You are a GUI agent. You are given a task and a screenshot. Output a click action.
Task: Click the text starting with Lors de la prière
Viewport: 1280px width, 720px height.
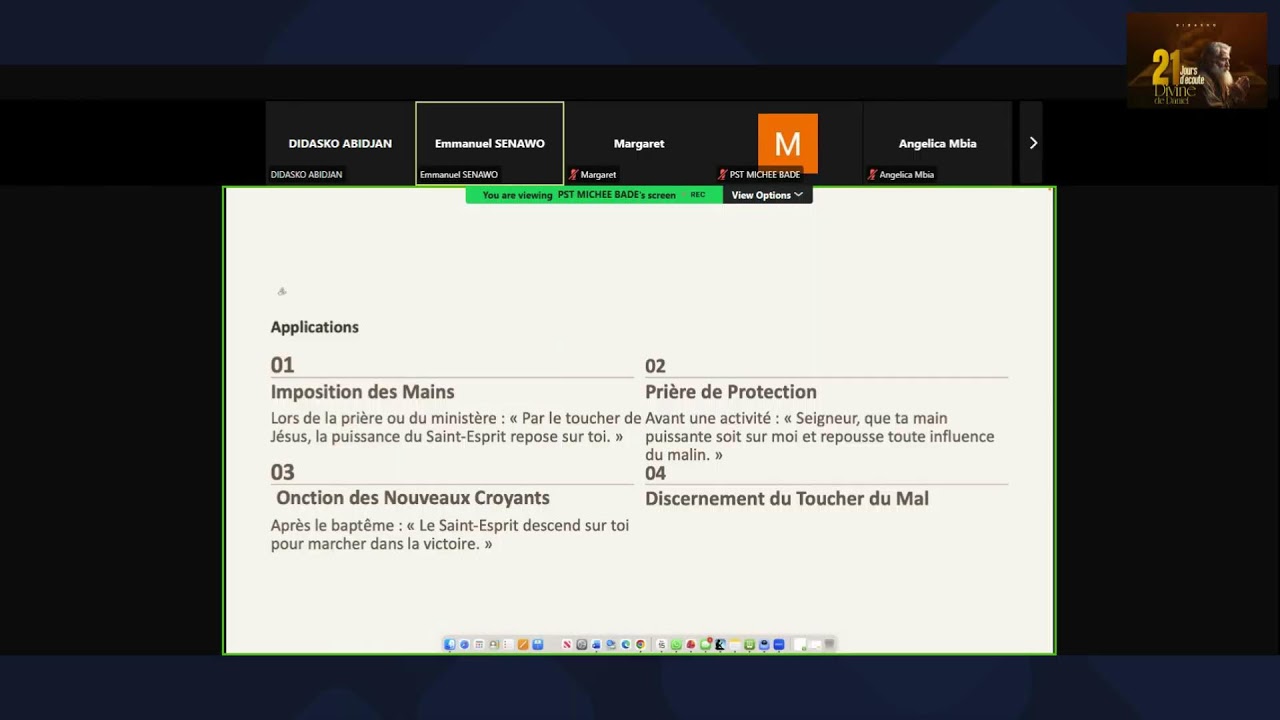point(455,427)
